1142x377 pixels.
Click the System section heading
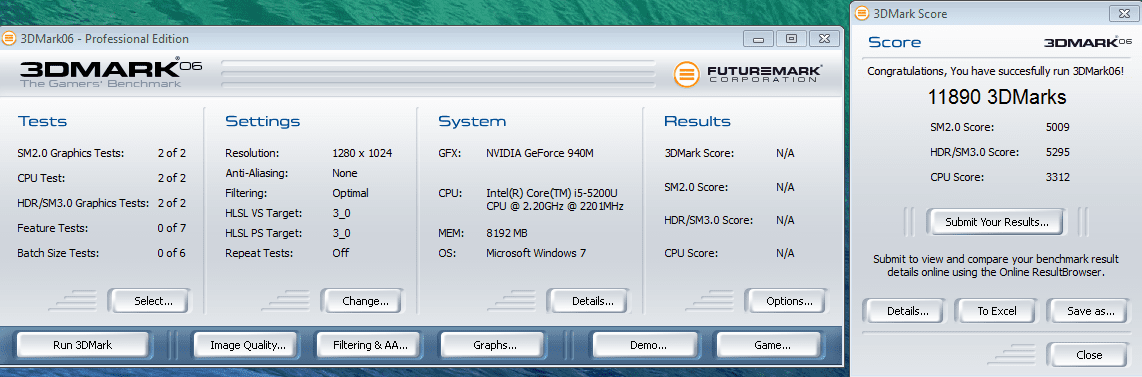[x=472, y=121]
